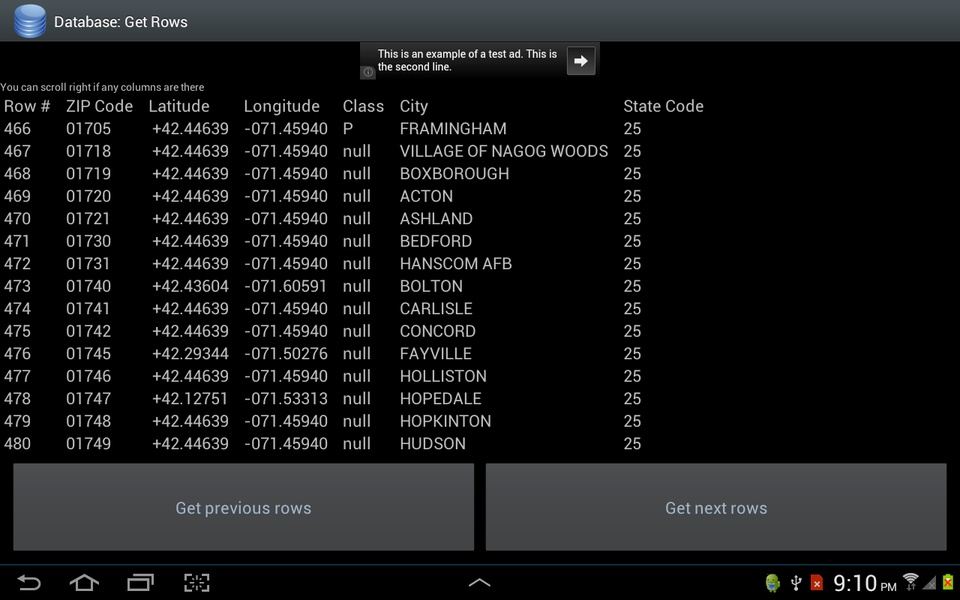Click state code 25 in HUDSON row
This screenshot has height=600, width=960.
[632, 444]
